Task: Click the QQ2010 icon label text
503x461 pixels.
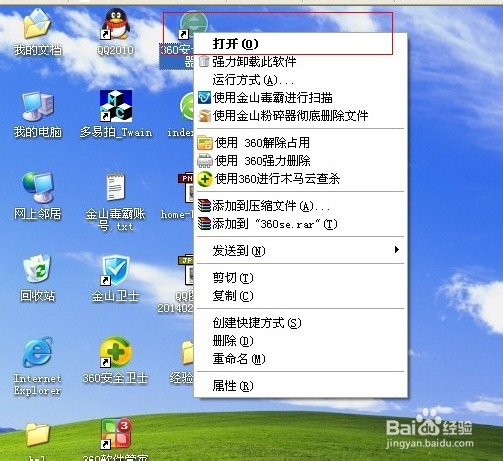Action: [115, 50]
